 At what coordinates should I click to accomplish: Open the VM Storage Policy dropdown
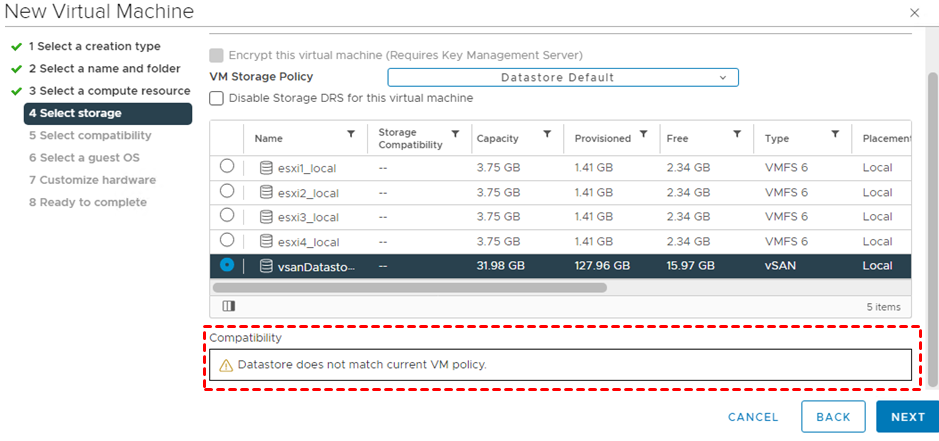pyautogui.click(x=563, y=77)
